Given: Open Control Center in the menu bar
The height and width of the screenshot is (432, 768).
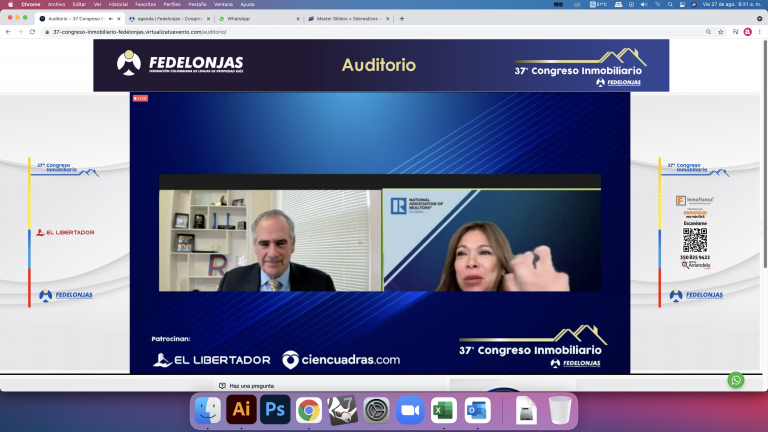Looking at the screenshot, I should point(682,4).
